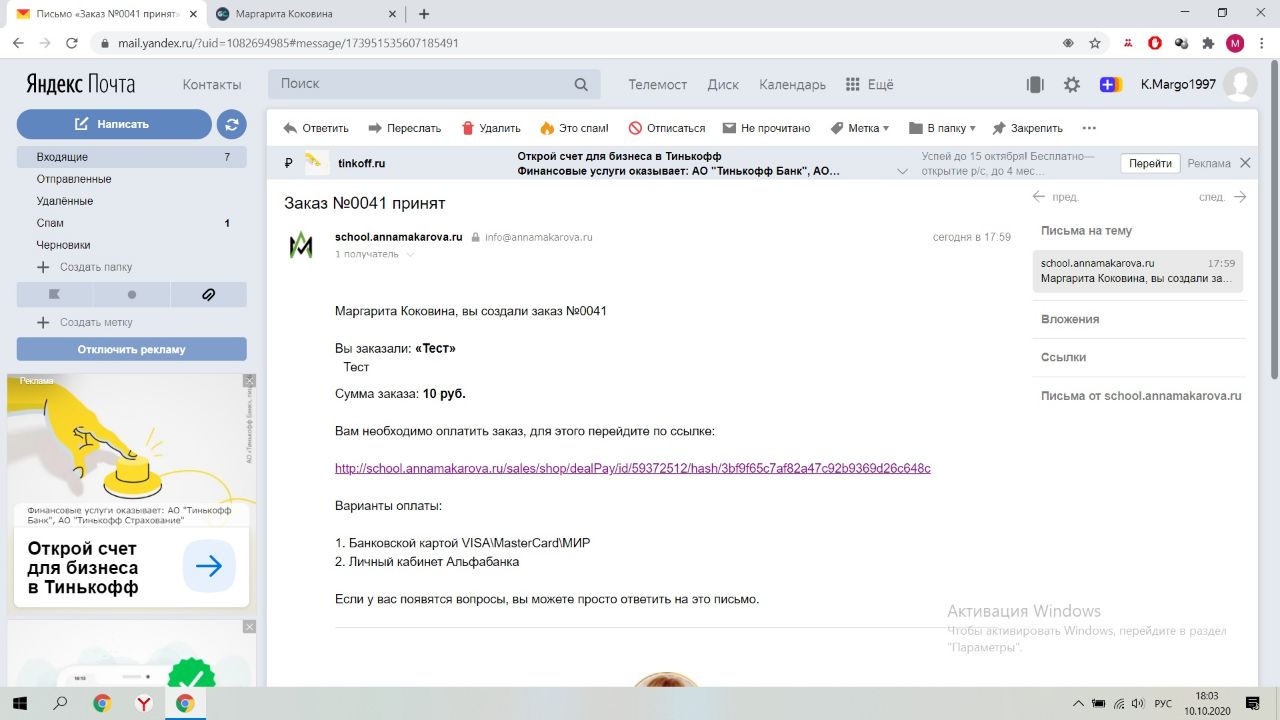Screen dimensions: 1280x720
Task: Open the Ещё services menu
Action: (870, 85)
